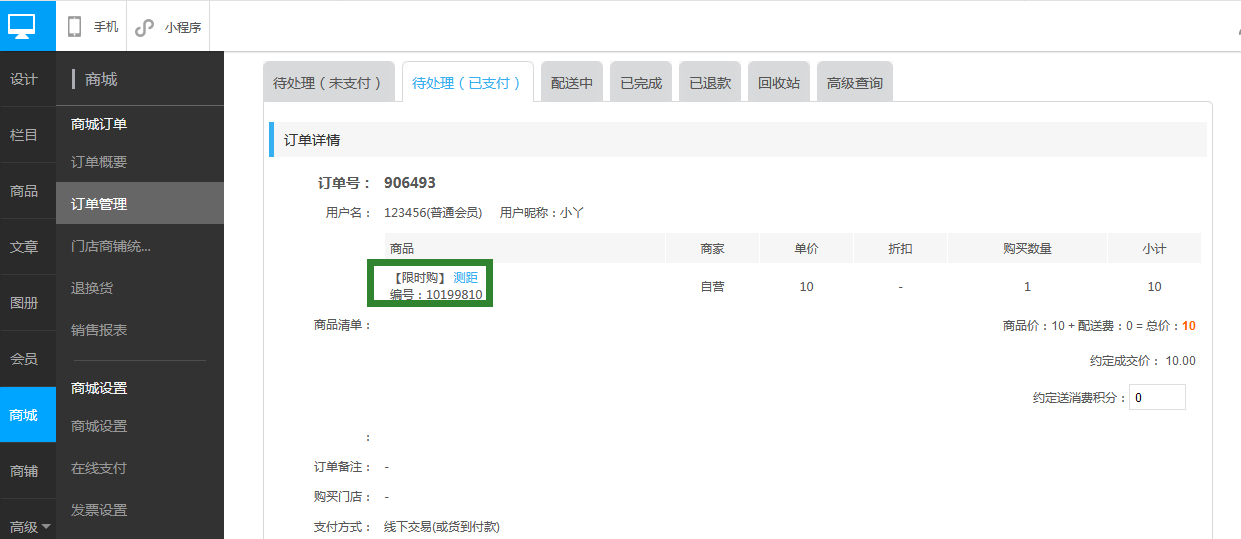
Task: Open 销售报表 in the submenu
Action: click(x=99, y=330)
